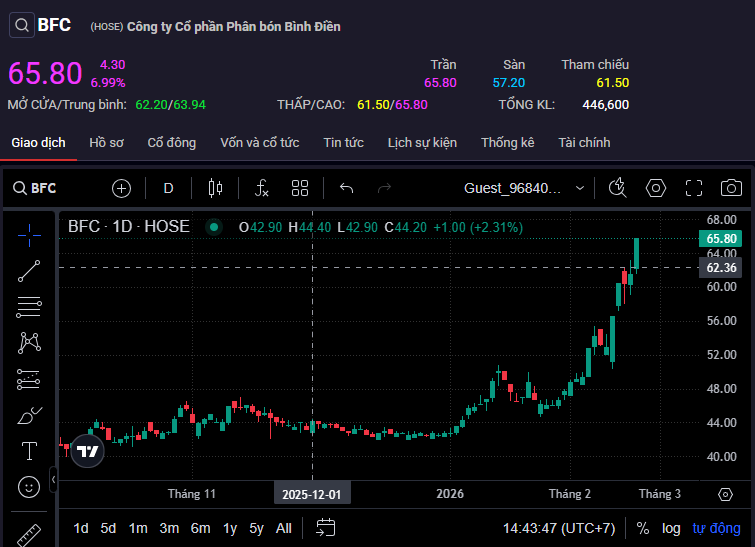Toggle tự động auto scale
The image size is (755, 547).
click(716, 528)
